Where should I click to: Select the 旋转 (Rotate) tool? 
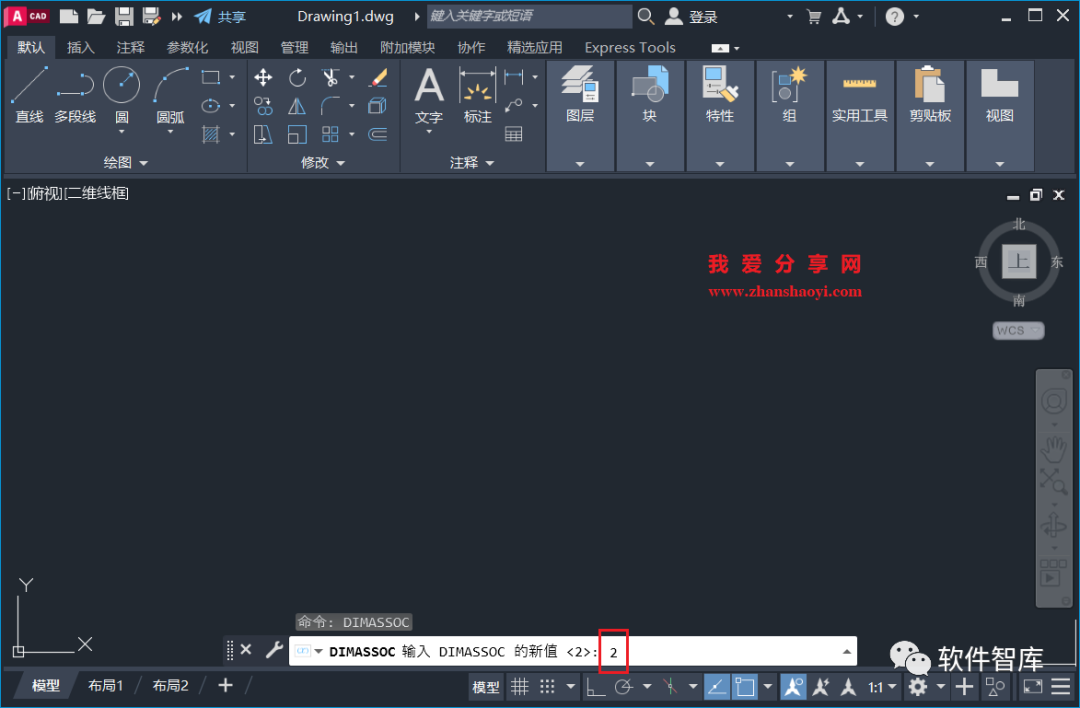[297, 77]
